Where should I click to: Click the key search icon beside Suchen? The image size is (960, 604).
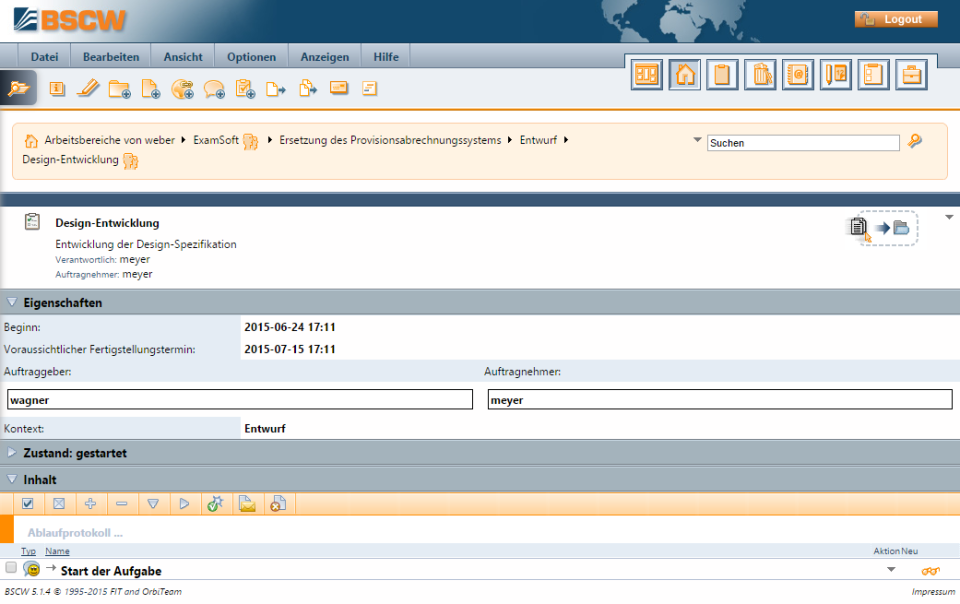click(x=915, y=141)
